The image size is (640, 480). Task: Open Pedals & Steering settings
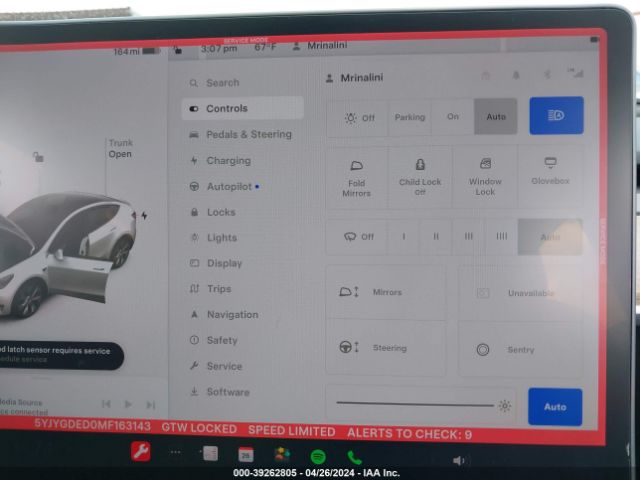(242, 134)
